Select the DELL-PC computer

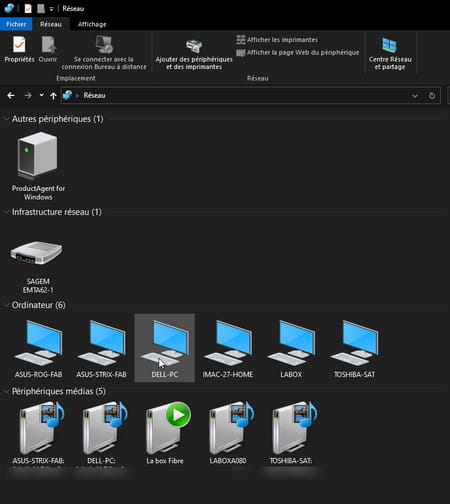click(165, 348)
